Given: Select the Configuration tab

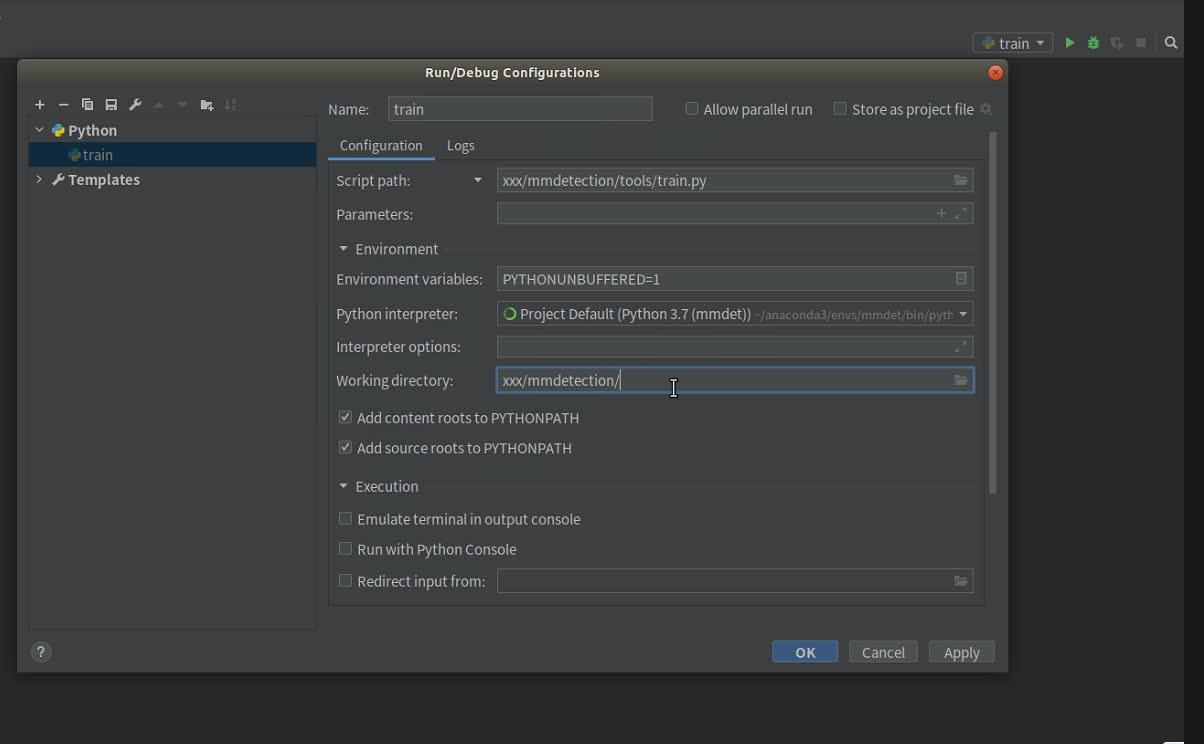Looking at the screenshot, I should coord(381,146).
